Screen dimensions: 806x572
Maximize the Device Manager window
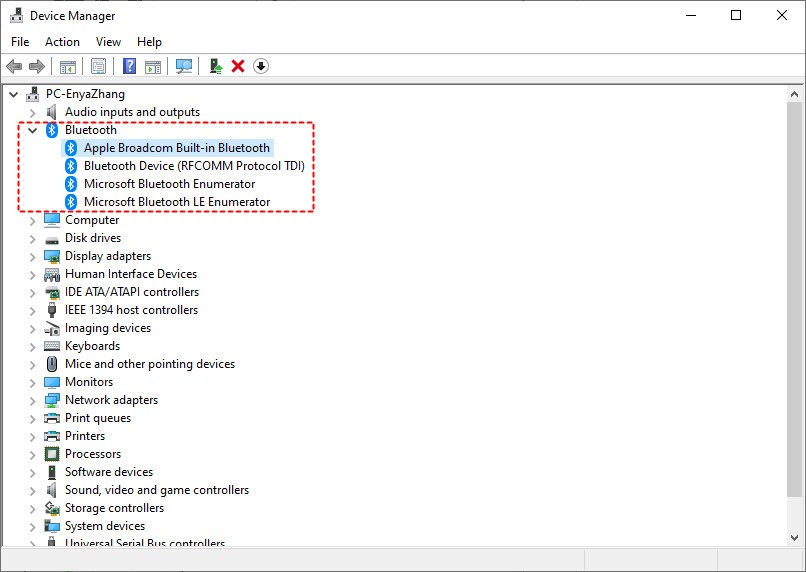[x=736, y=15]
